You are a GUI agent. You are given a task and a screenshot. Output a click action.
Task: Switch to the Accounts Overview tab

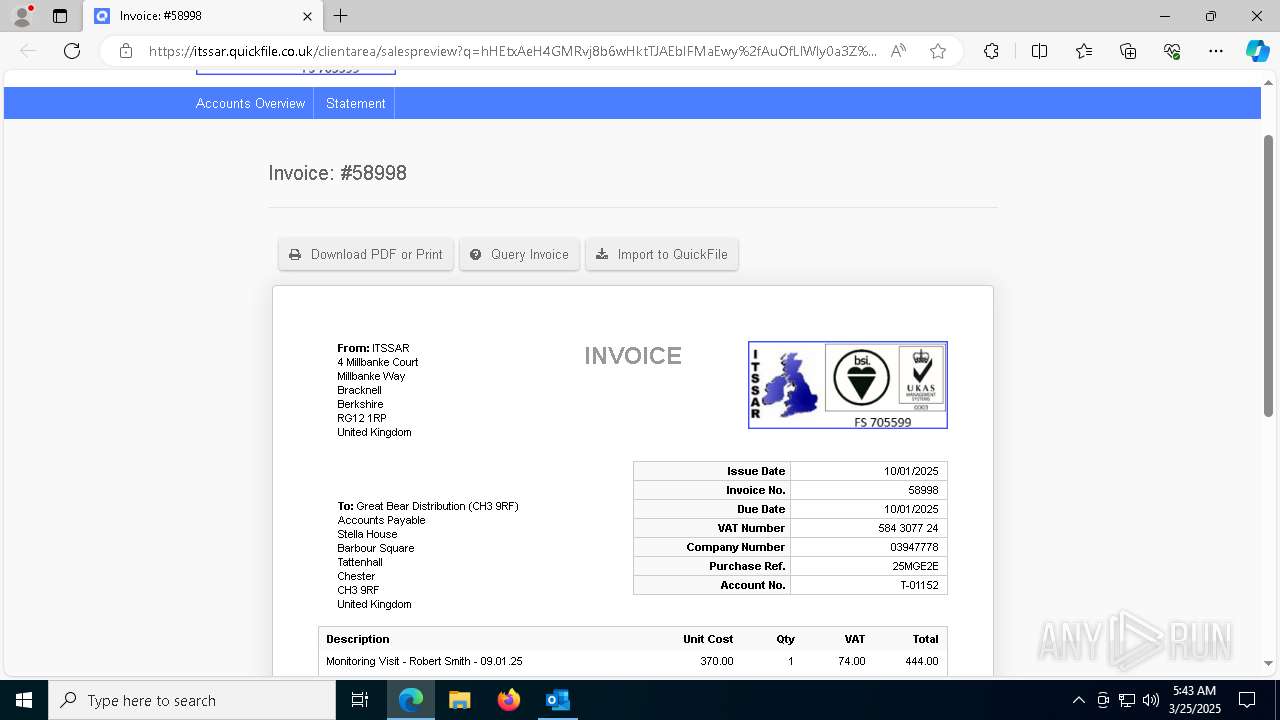click(250, 103)
